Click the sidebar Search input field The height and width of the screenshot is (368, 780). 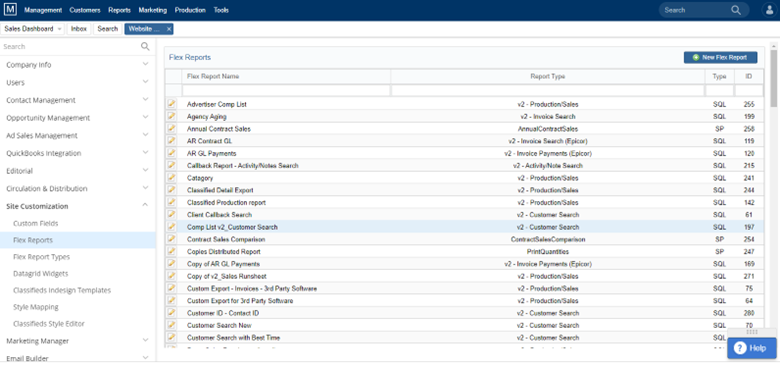pos(70,46)
